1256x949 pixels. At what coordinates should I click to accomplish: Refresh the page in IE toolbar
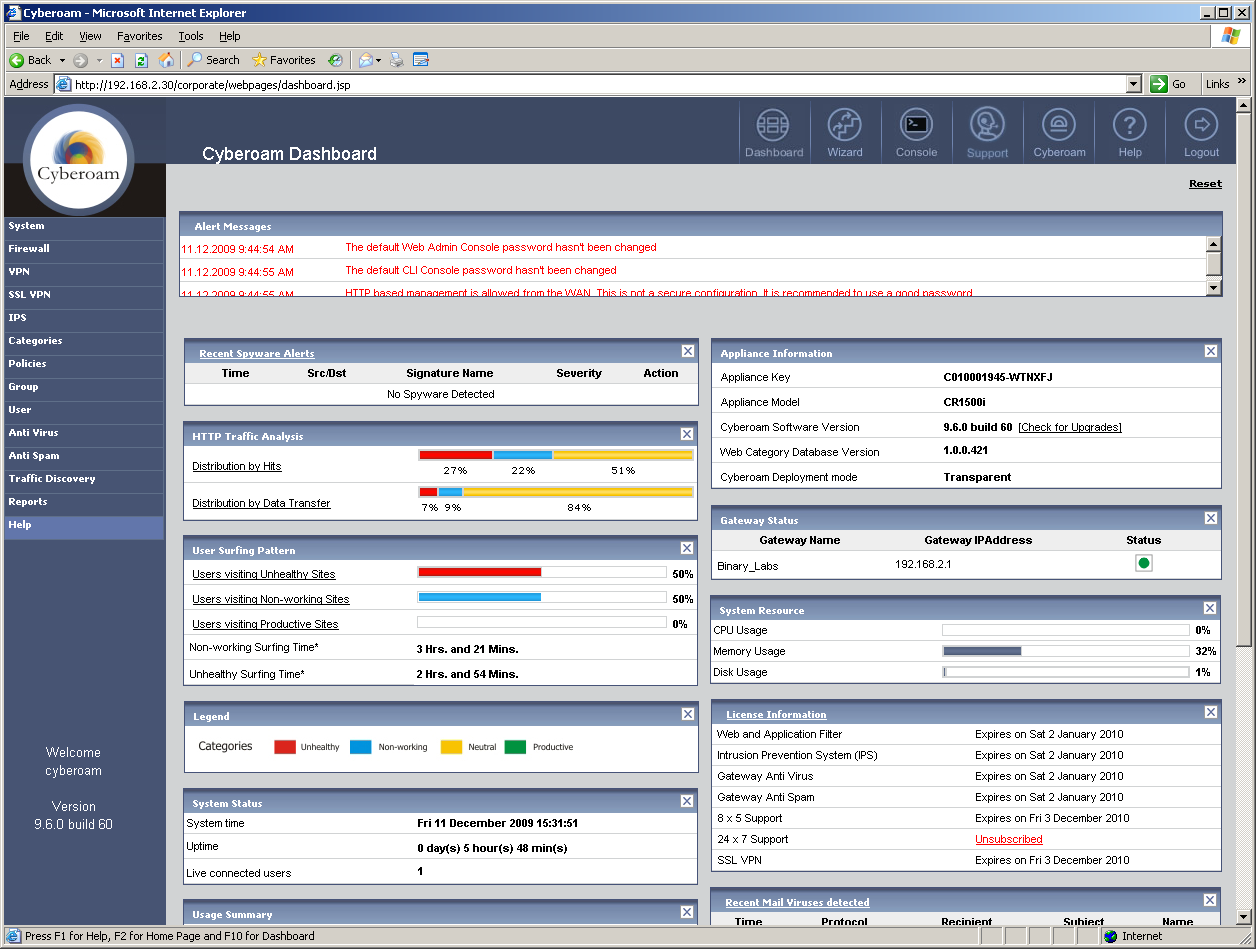click(x=141, y=60)
